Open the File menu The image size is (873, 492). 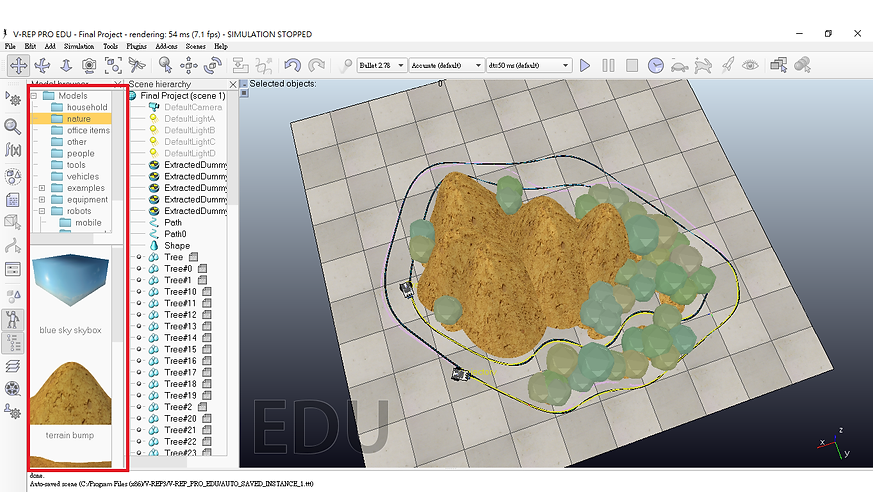pos(10,46)
